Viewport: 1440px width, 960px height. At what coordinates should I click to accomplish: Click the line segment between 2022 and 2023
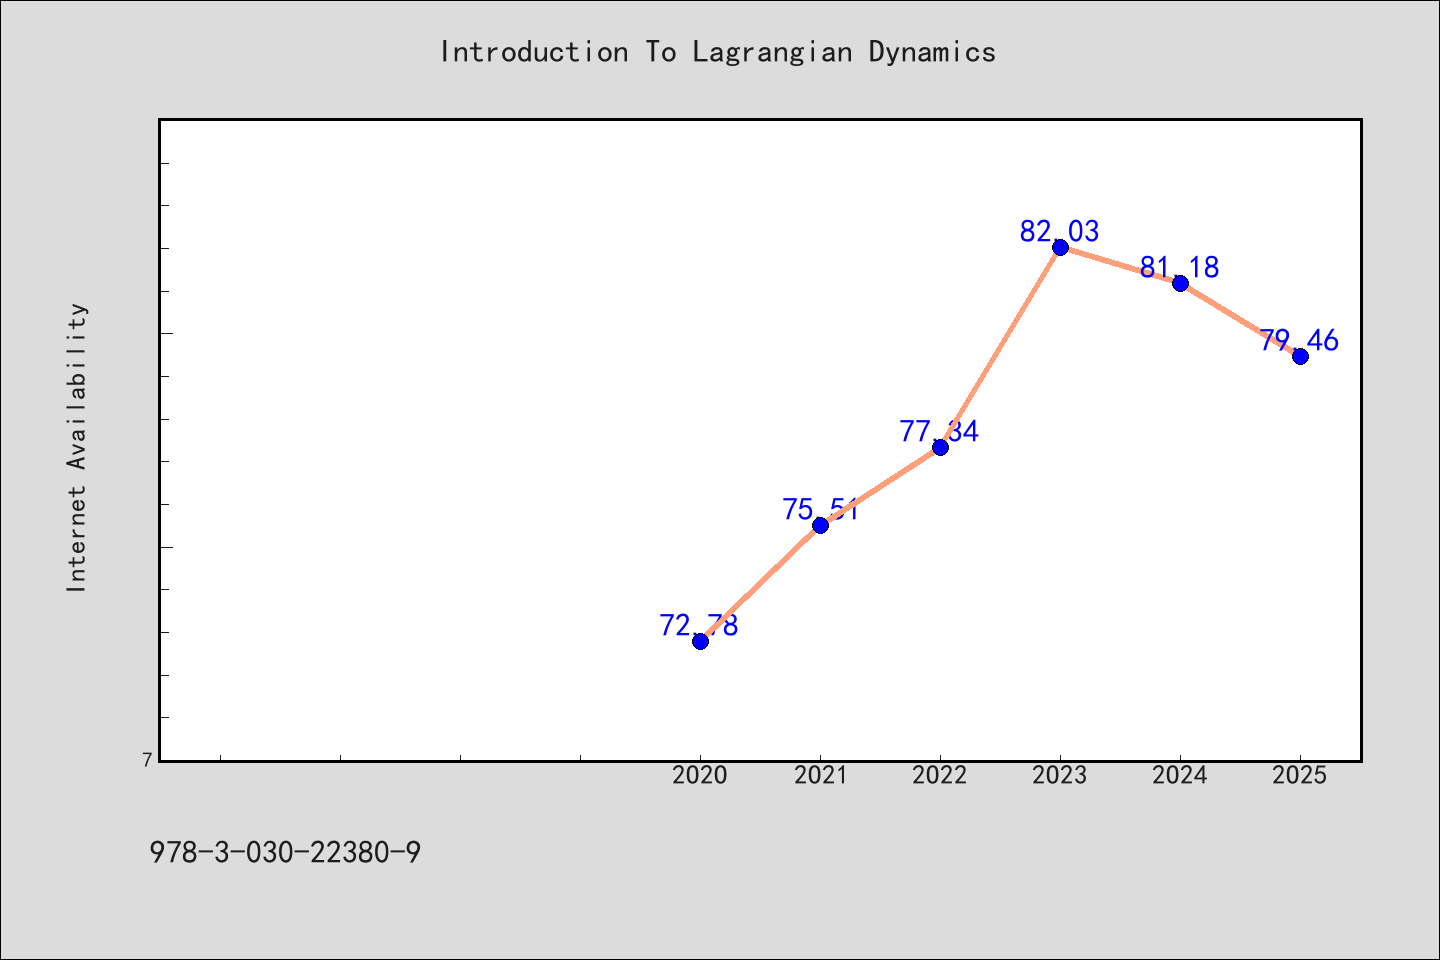tap(1000, 347)
